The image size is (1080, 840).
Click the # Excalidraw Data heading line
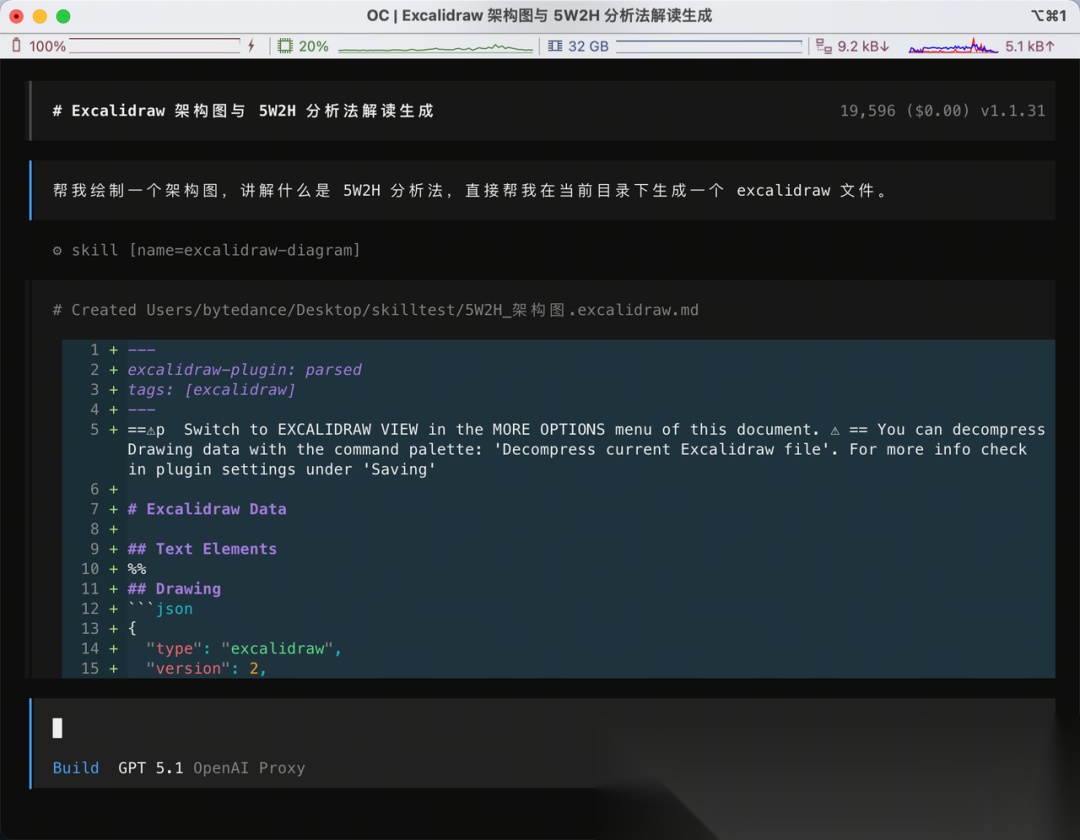pyautogui.click(x=207, y=509)
